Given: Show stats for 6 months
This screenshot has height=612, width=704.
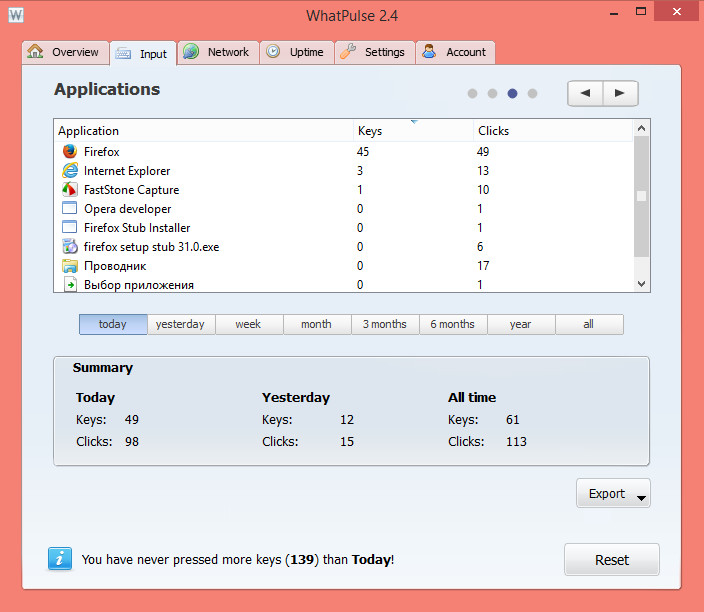Looking at the screenshot, I should [x=453, y=324].
